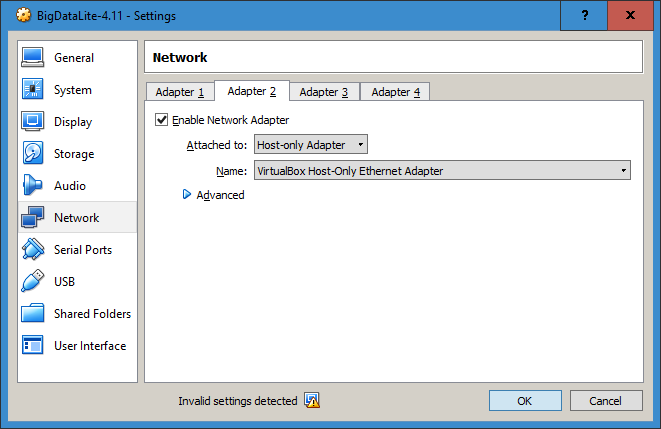Screen dimensions: 661x429
Task: Click the USB plug icon
Action: click(32, 281)
